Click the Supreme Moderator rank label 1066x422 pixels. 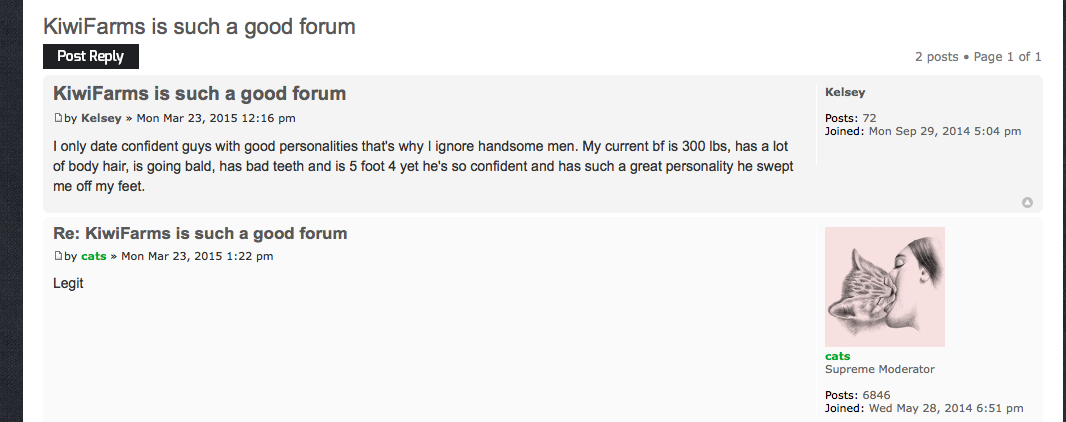pyautogui.click(x=880, y=370)
